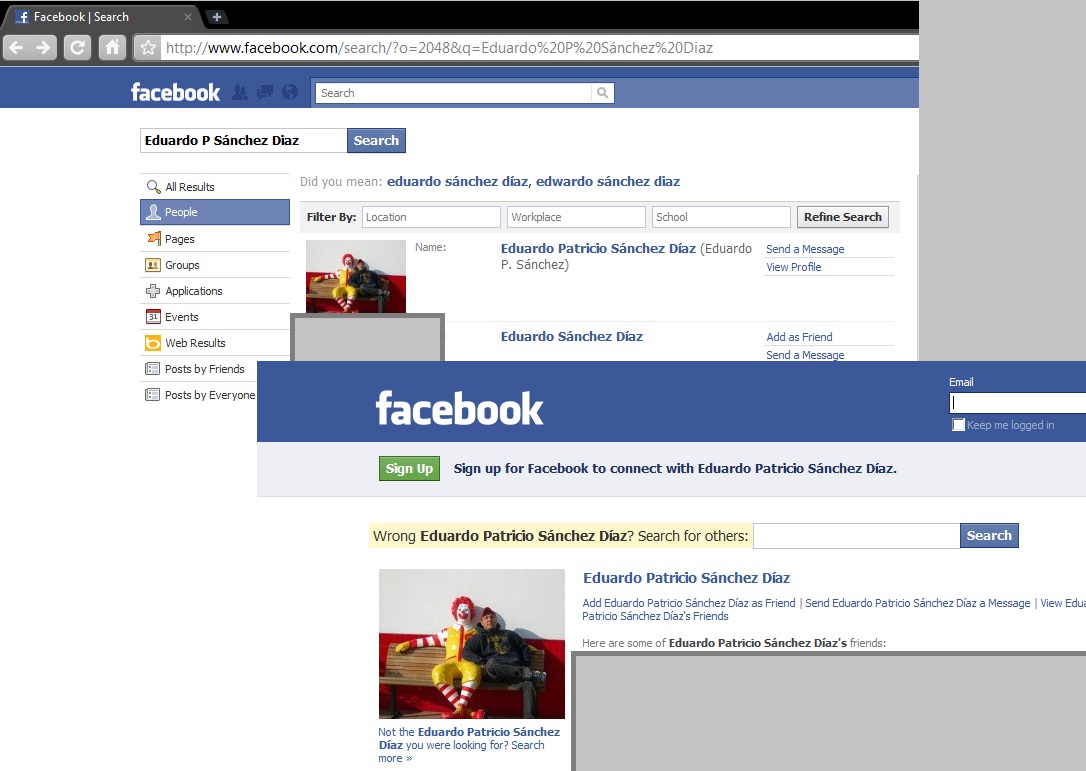1086x771 pixels.
Task: Choose Web Results in the left sidebar
Action: coord(195,343)
